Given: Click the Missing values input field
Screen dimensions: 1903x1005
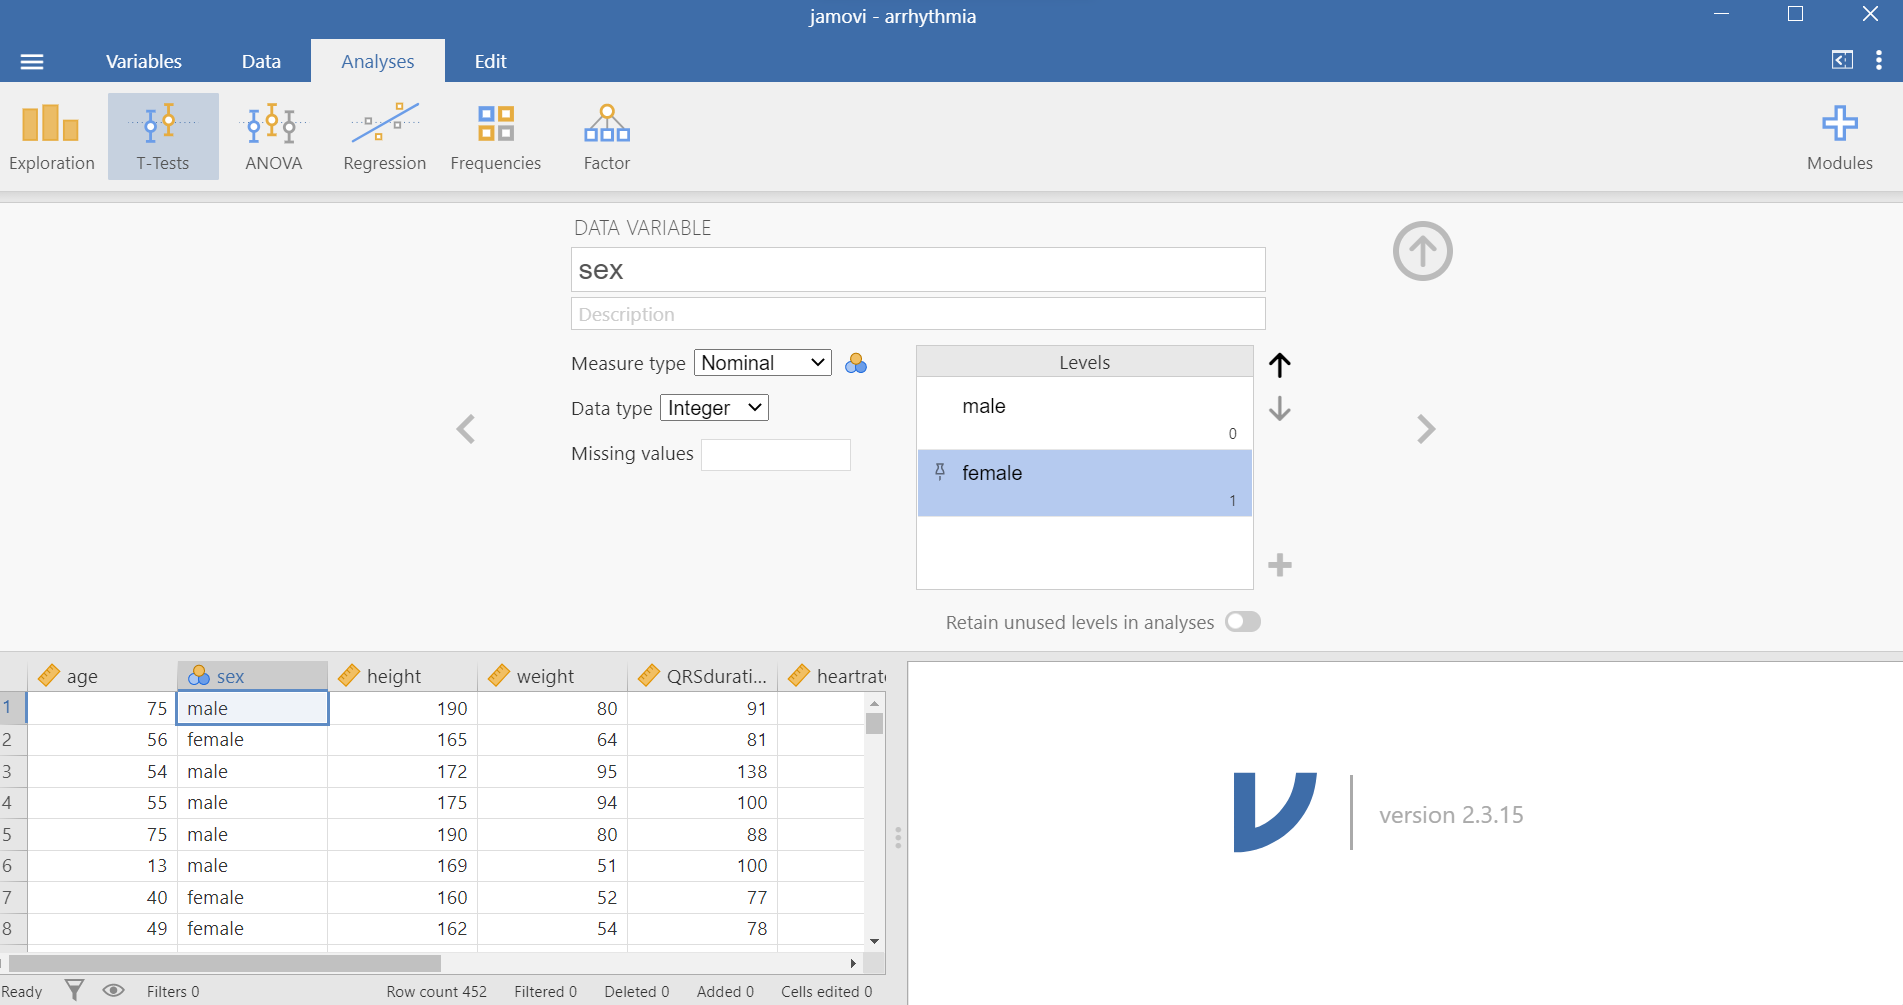Looking at the screenshot, I should pyautogui.click(x=775, y=455).
